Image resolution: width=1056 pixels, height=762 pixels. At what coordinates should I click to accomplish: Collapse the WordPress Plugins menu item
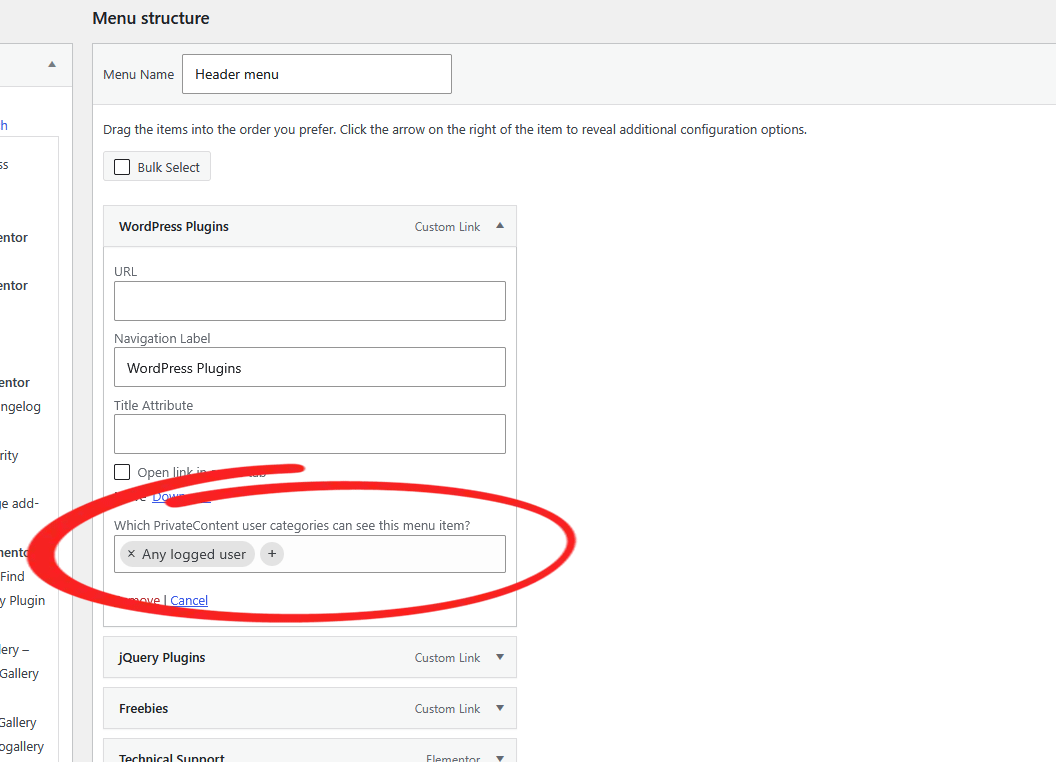tap(500, 226)
